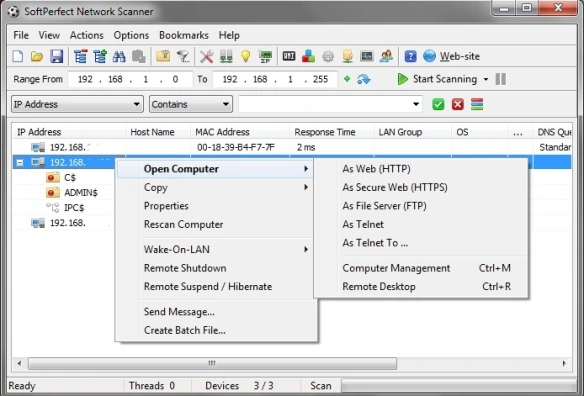This screenshot has height=396, width=584.
Task: Click Start Scanning button
Action: [x=437, y=79]
